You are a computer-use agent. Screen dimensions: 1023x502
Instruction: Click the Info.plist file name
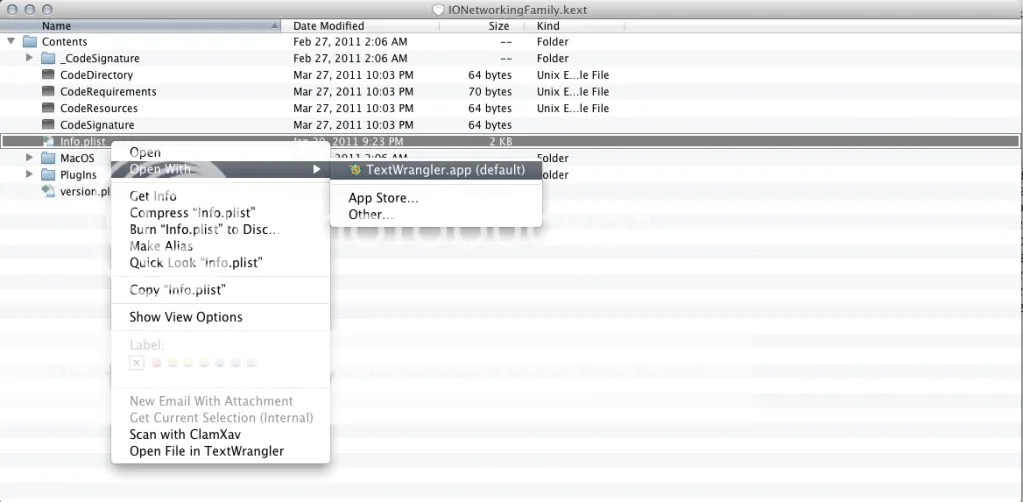tap(83, 141)
